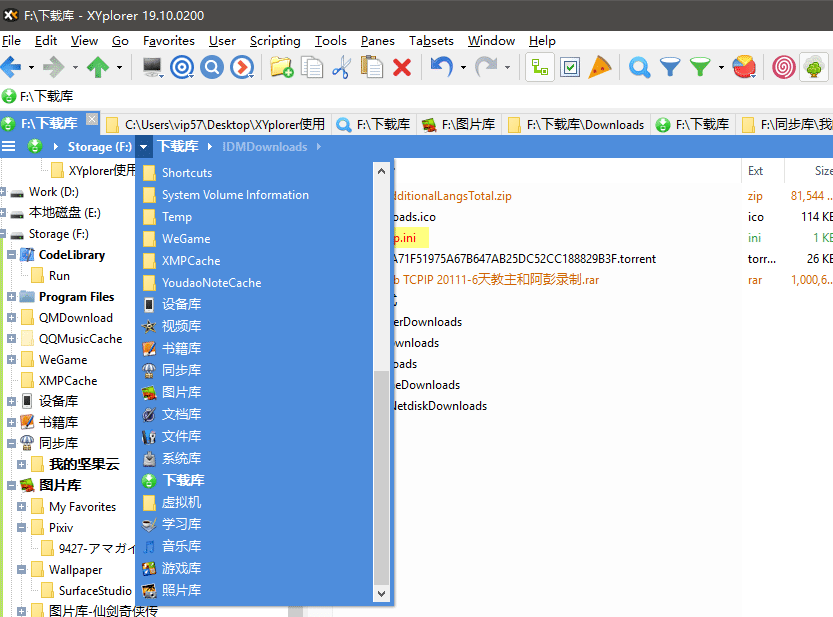
Task: Toggle the pink spiral color filters button
Action: coord(784,68)
